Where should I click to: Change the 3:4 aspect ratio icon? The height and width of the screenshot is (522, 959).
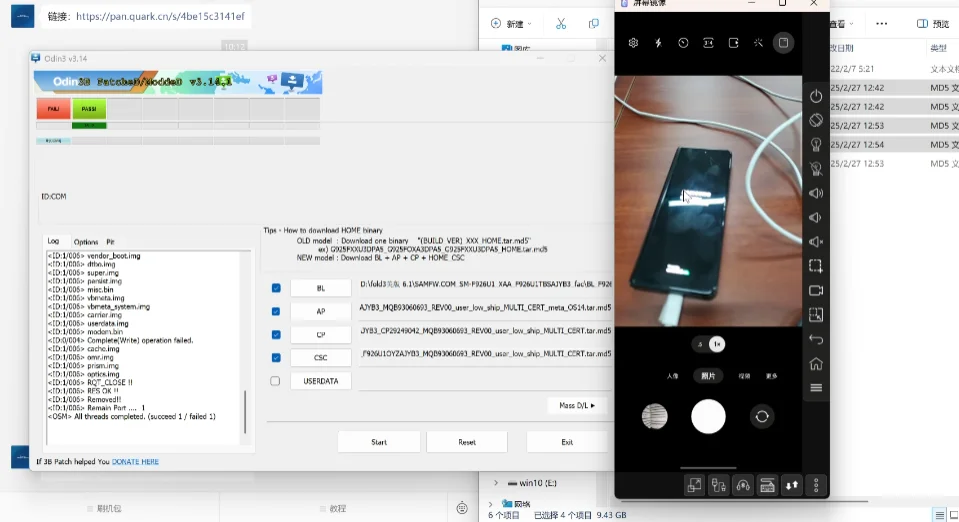[708, 43]
